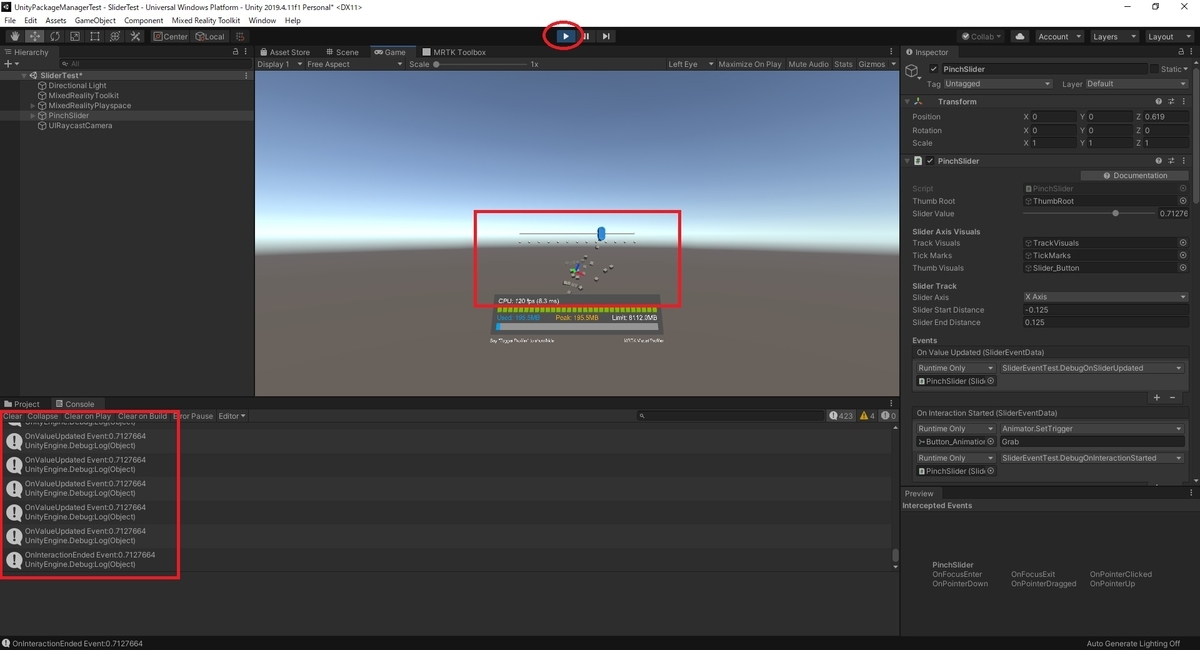Lock the Hierarchy panel
This screenshot has height=650, width=1200.
click(x=235, y=52)
